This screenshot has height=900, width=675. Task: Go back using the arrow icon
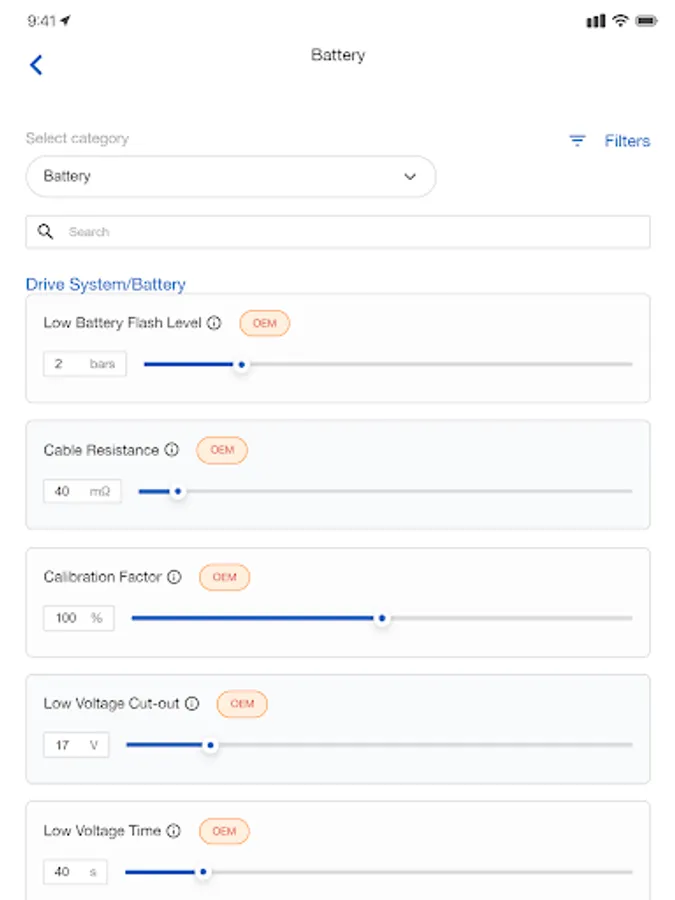click(x=36, y=65)
